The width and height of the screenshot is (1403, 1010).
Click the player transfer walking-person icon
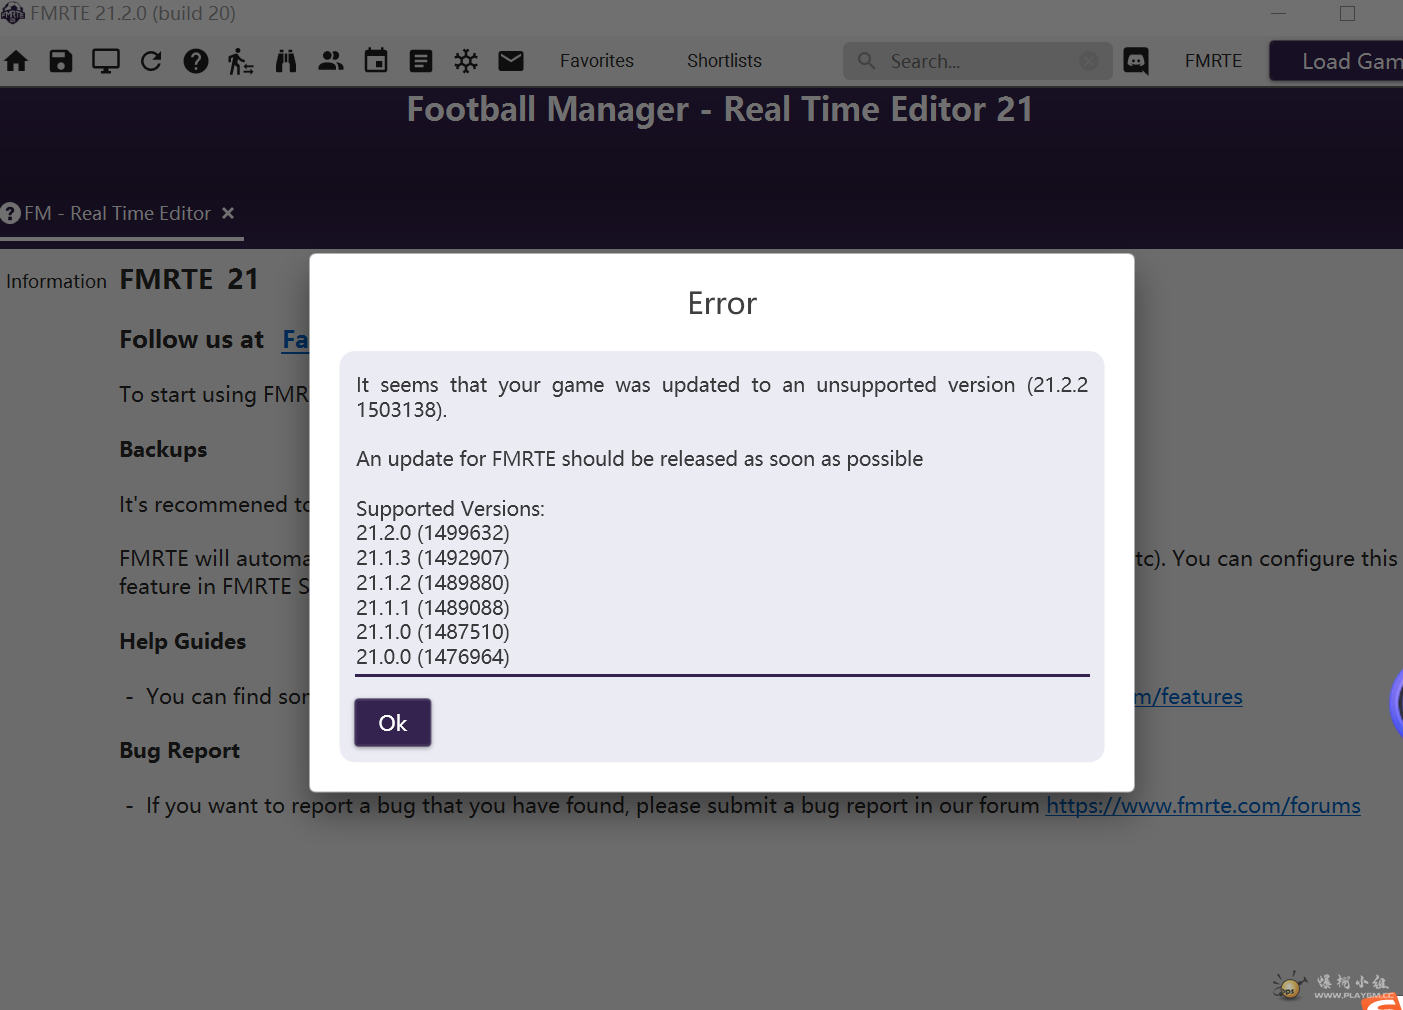[x=240, y=61]
